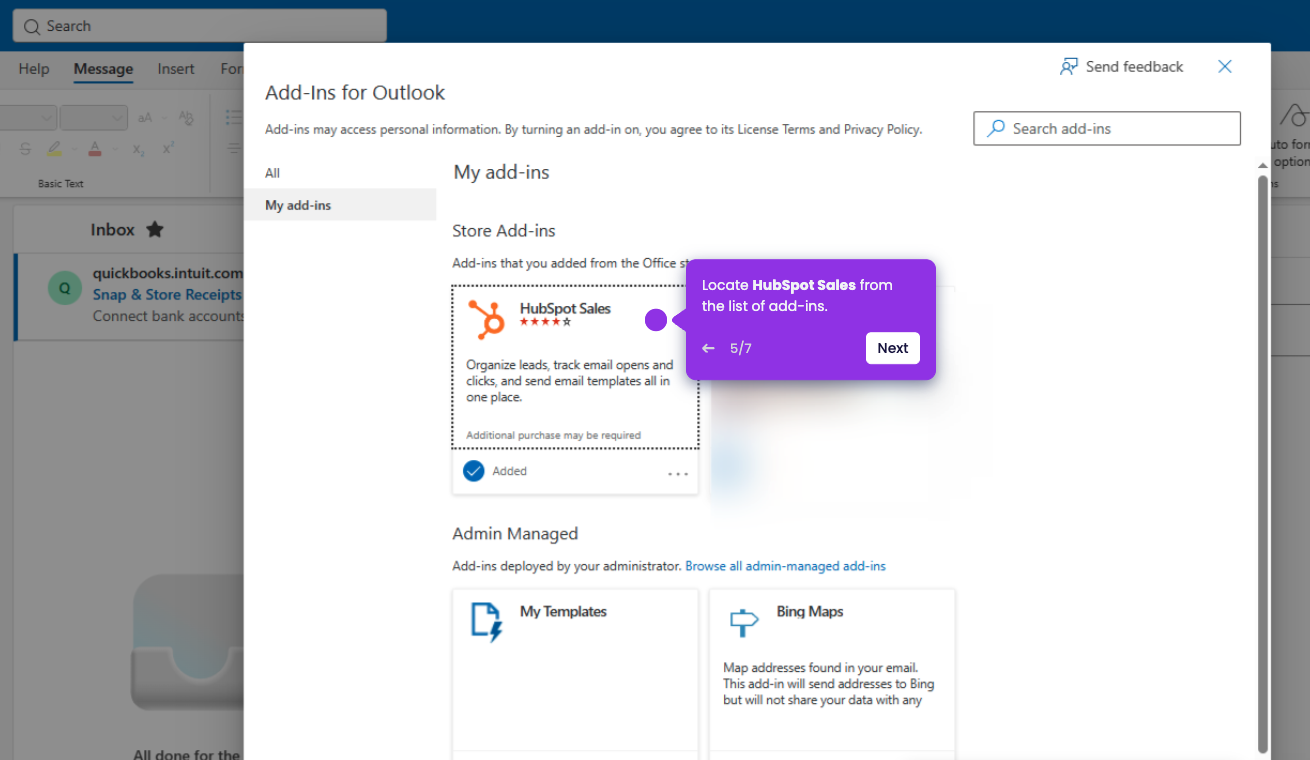1310x760 pixels.
Task: Toggle the Superscript button
Action: tap(168, 149)
